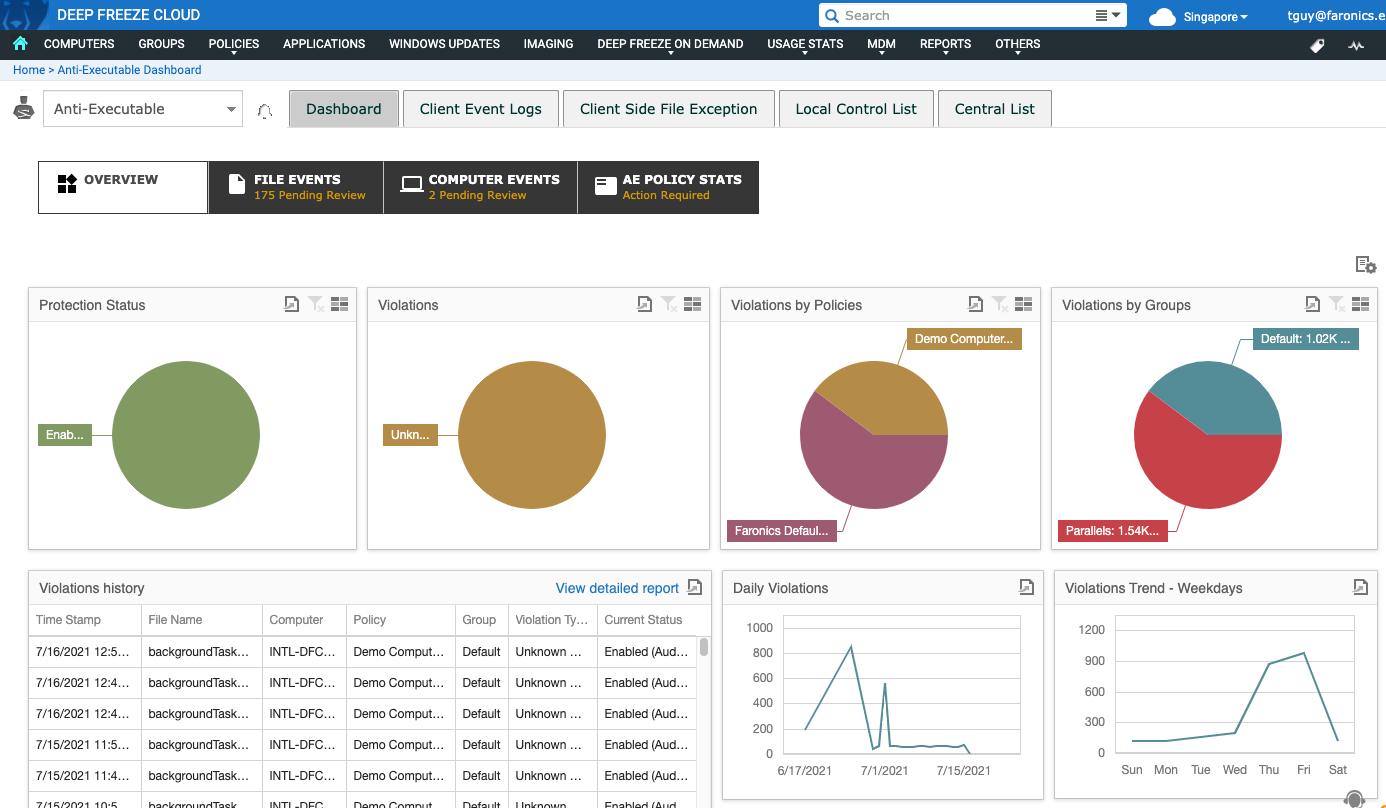Screen dimensions: 1386x808
Task: Open View detailed report link
Action: tap(617, 588)
